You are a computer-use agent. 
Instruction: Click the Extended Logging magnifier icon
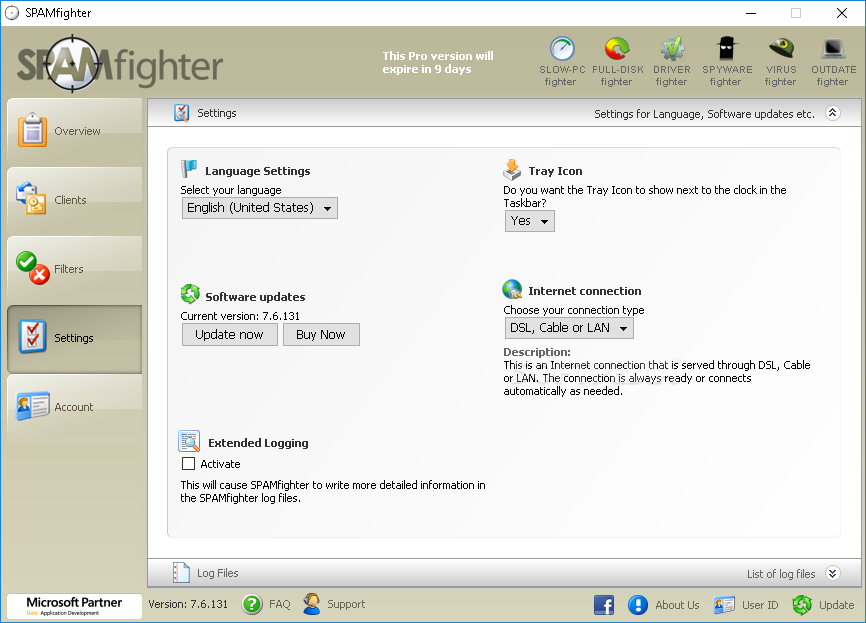coord(189,441)
